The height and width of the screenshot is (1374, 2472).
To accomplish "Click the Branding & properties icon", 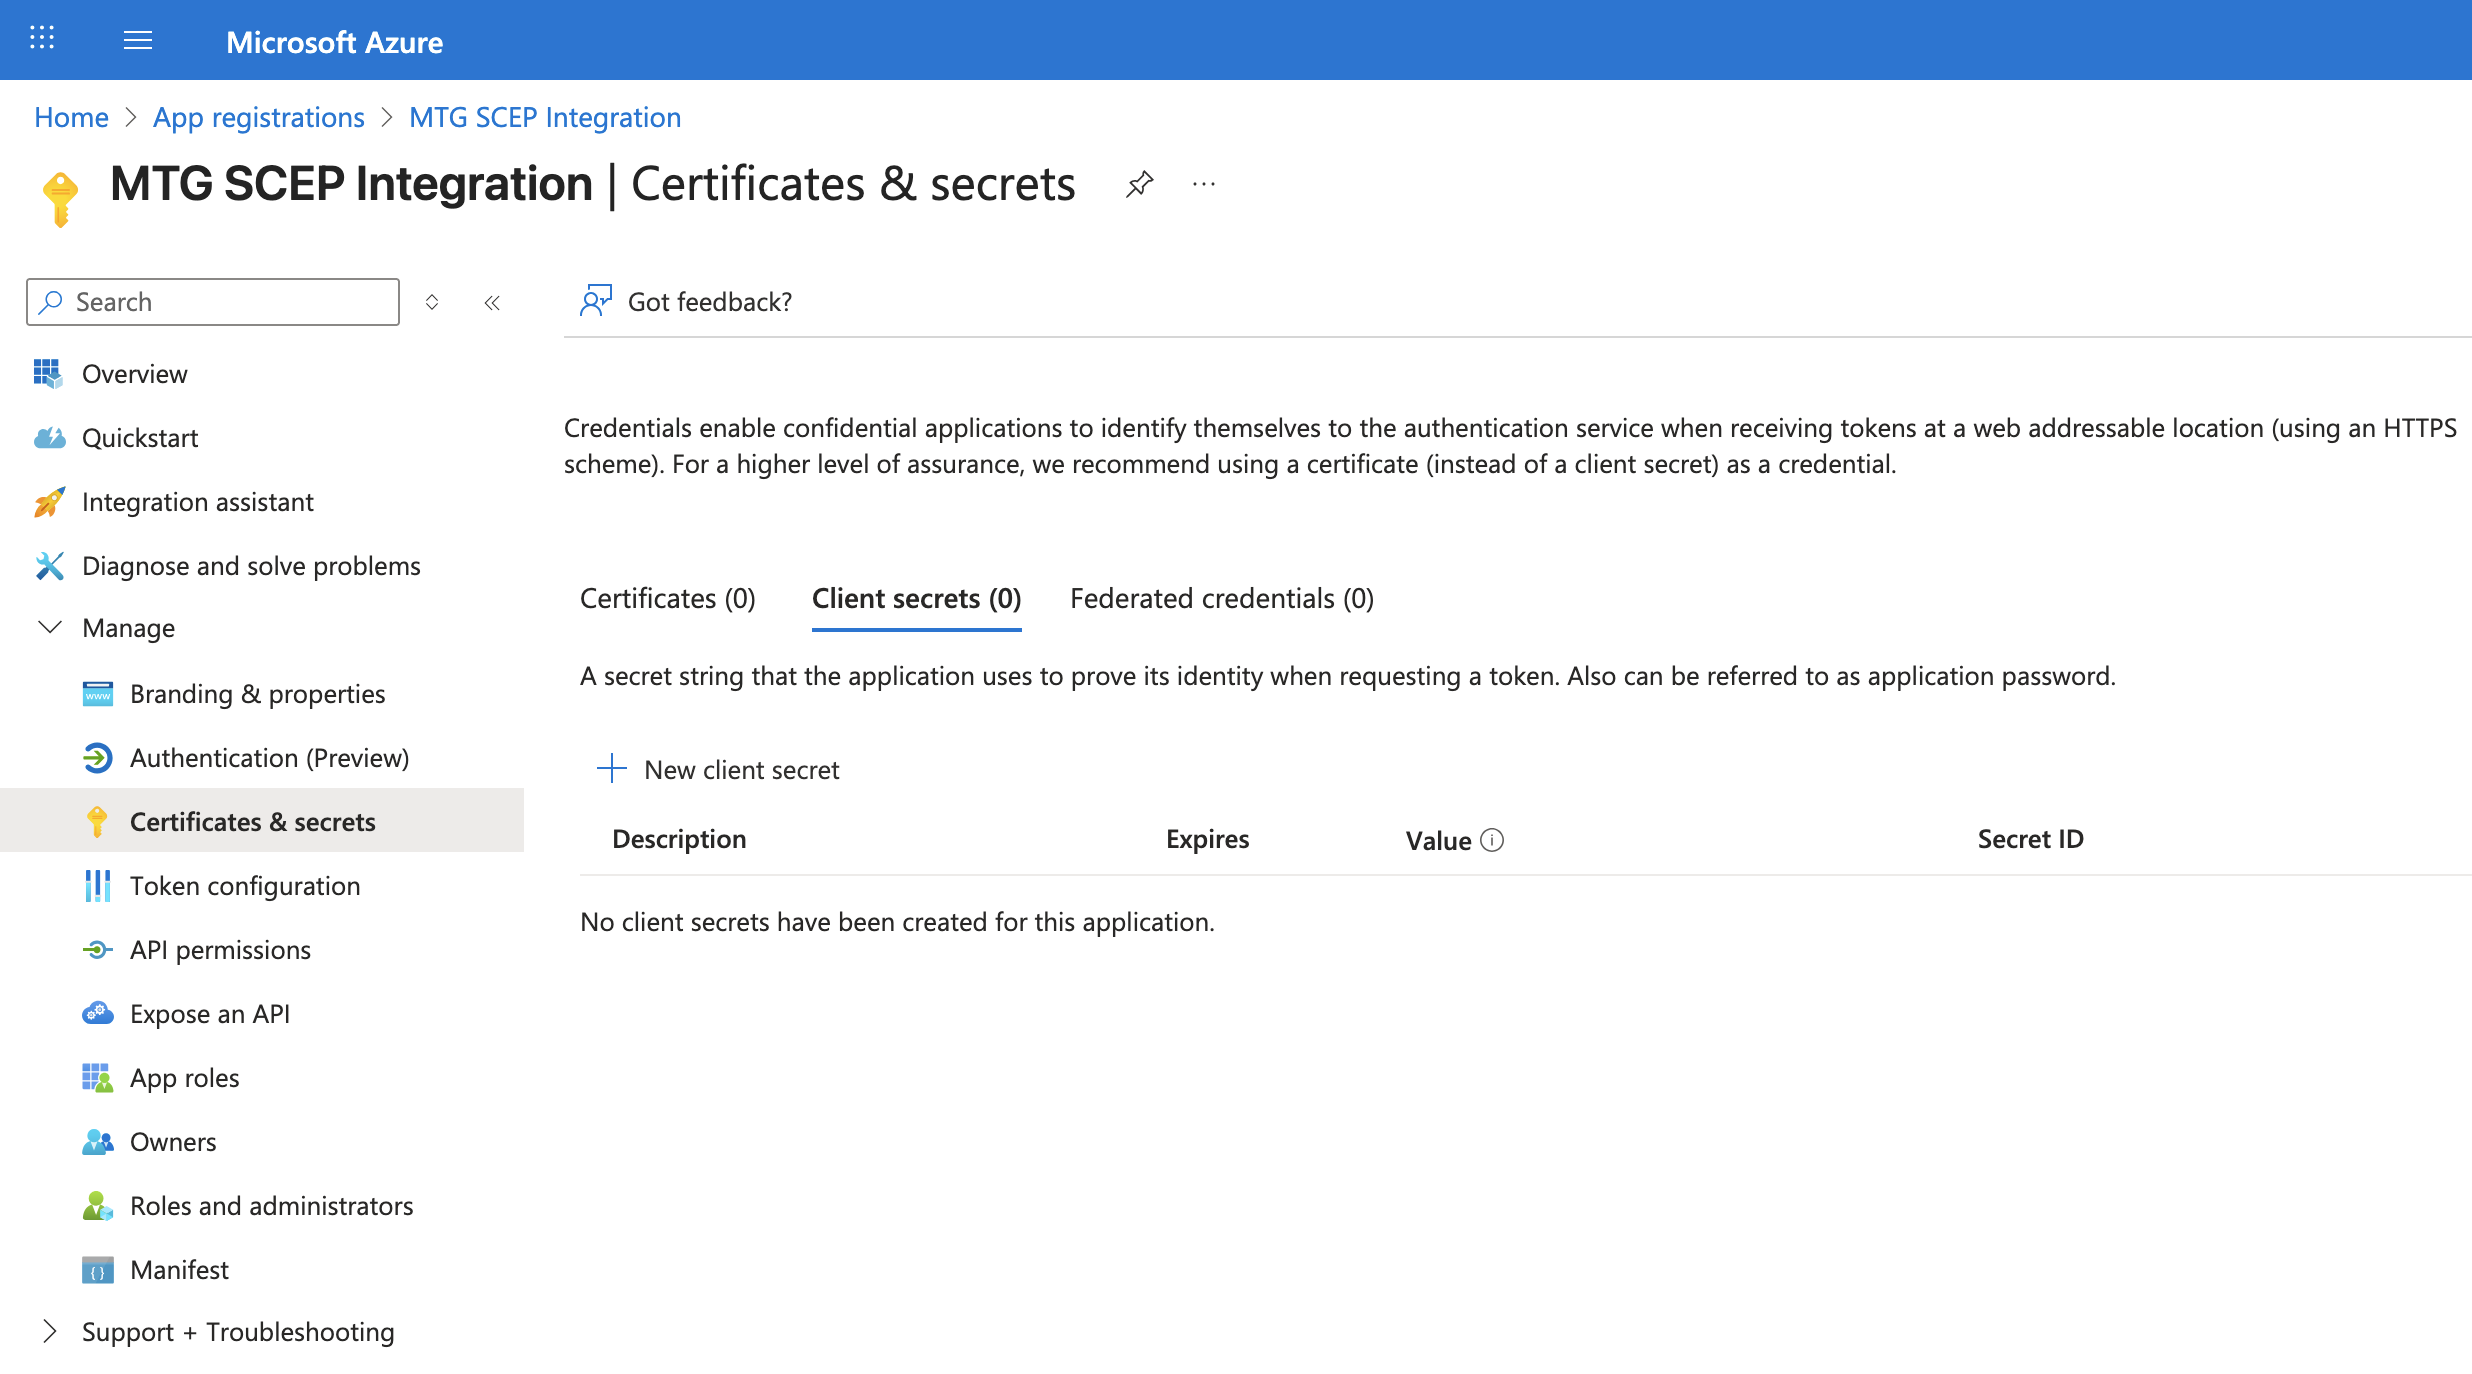I will pyautogui.click(x=97, y=693).
